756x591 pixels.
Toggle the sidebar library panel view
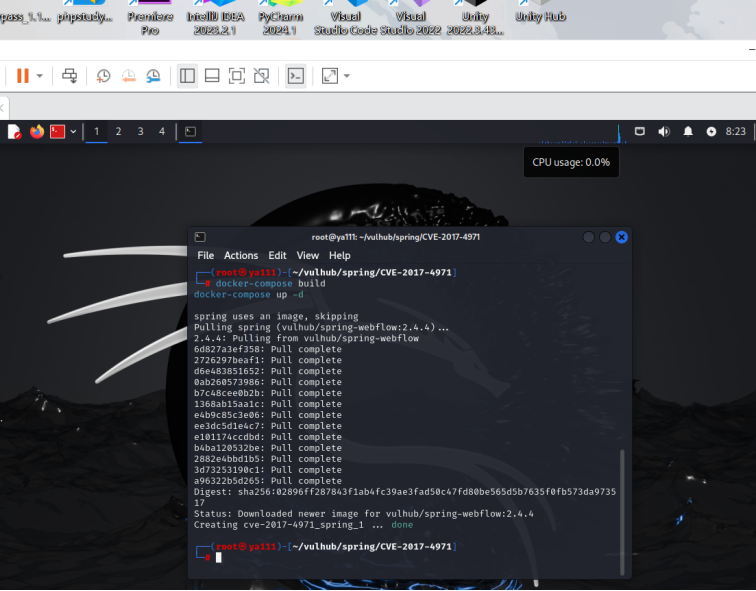187,76
